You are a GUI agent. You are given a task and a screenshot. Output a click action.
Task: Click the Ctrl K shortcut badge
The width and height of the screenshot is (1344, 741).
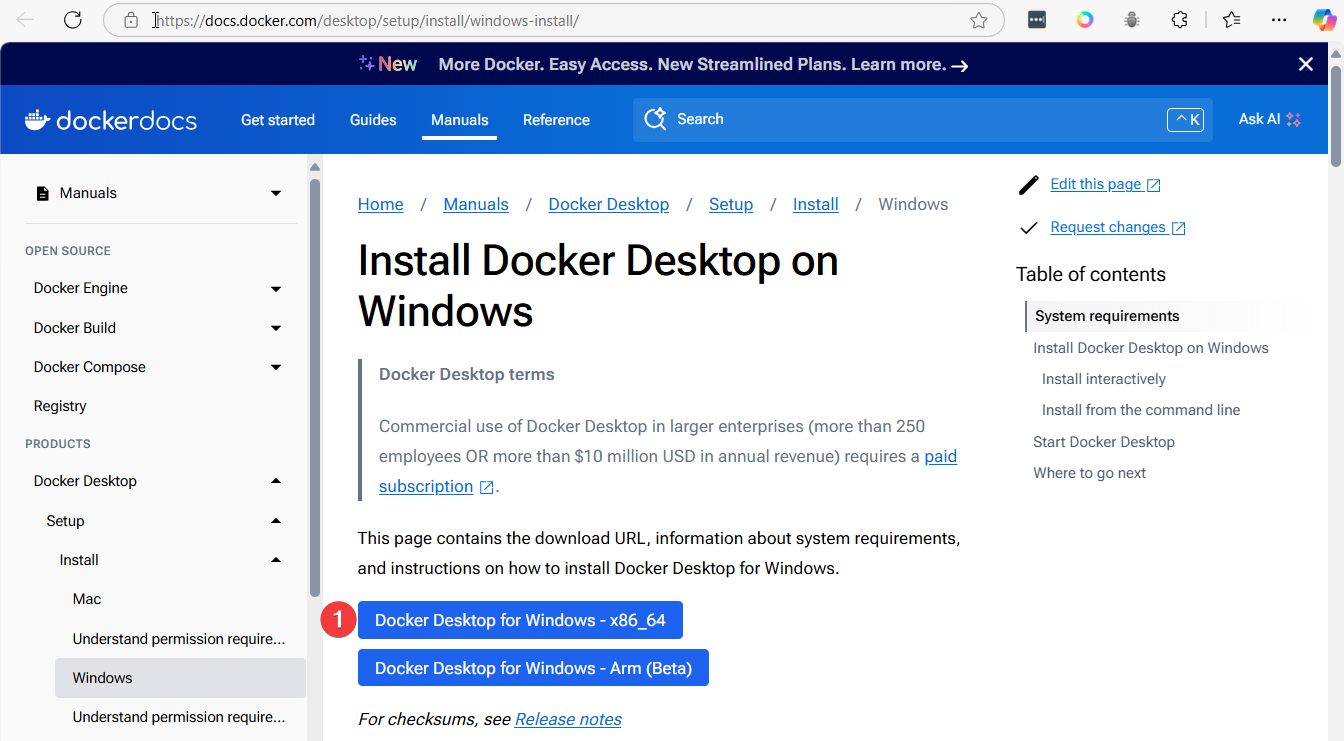[x=1186, y=120]
